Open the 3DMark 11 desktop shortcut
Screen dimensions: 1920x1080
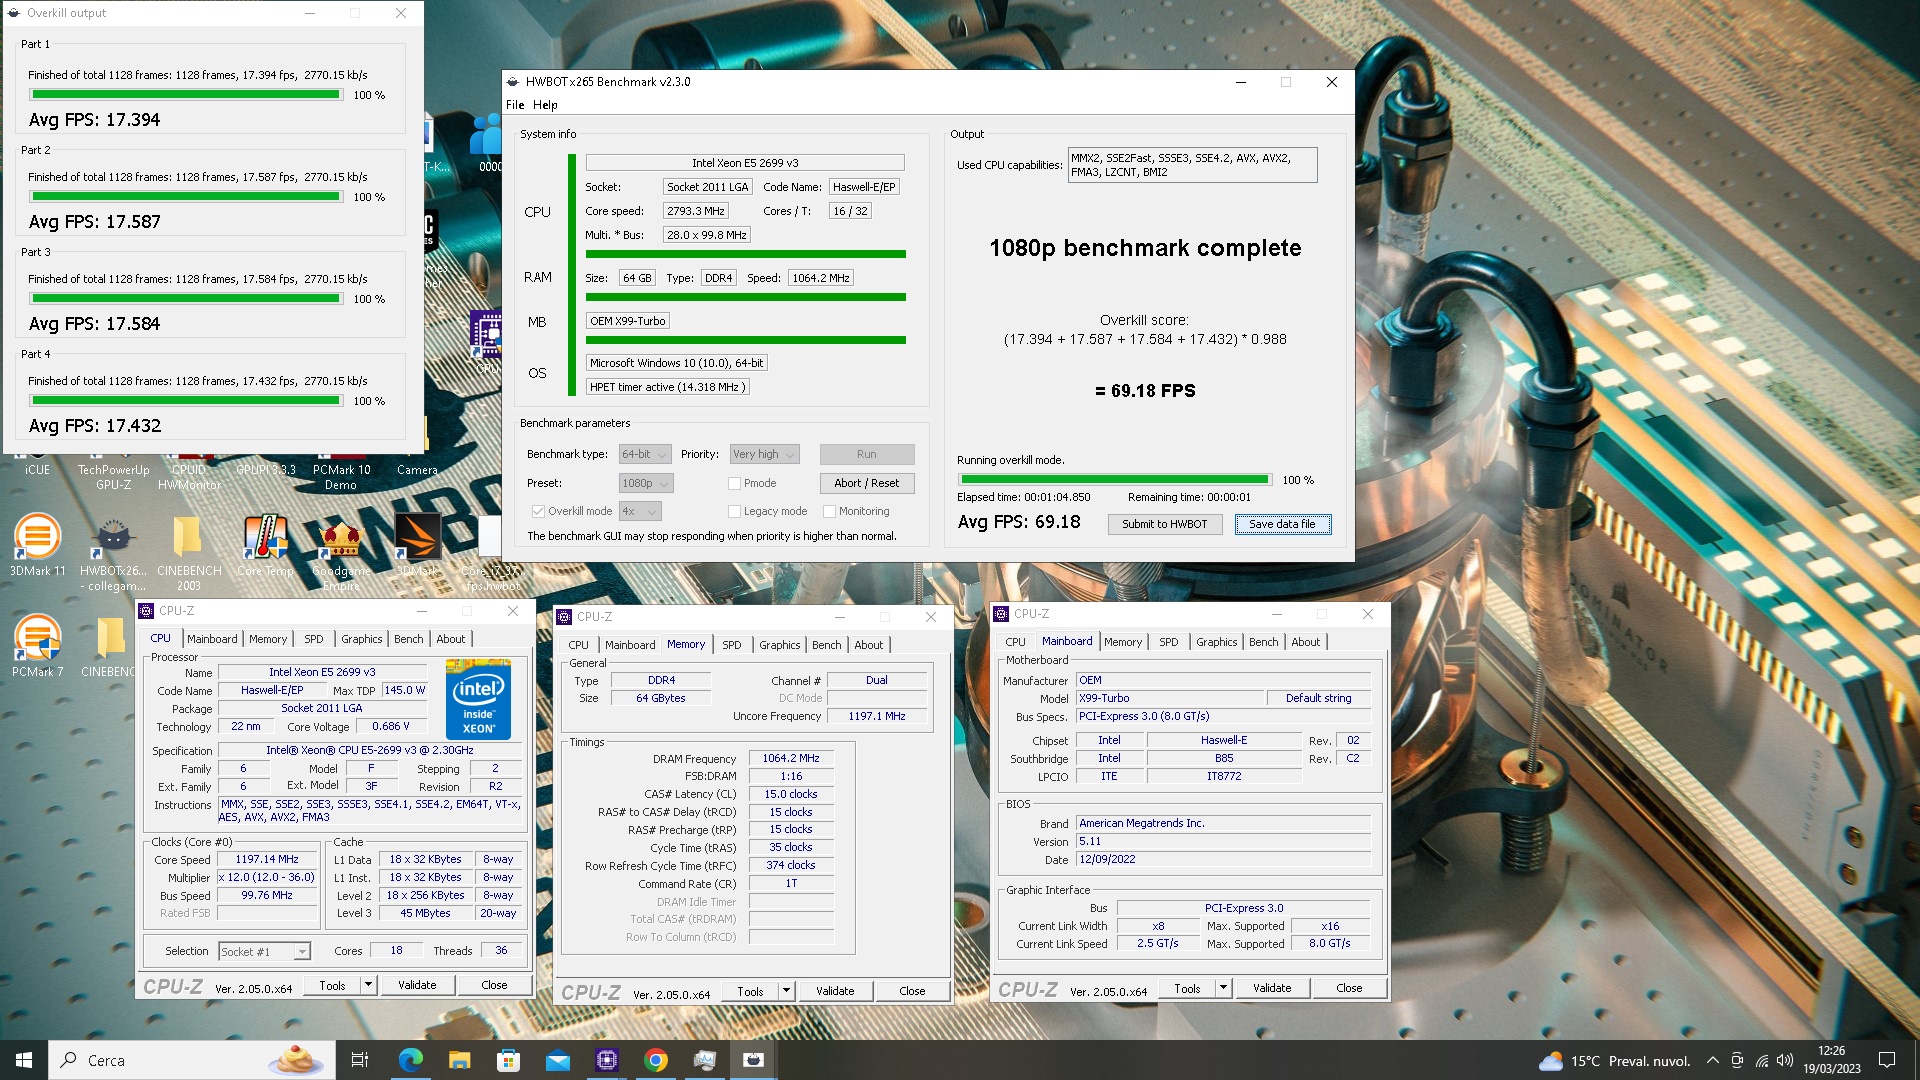tap(37, 546)
